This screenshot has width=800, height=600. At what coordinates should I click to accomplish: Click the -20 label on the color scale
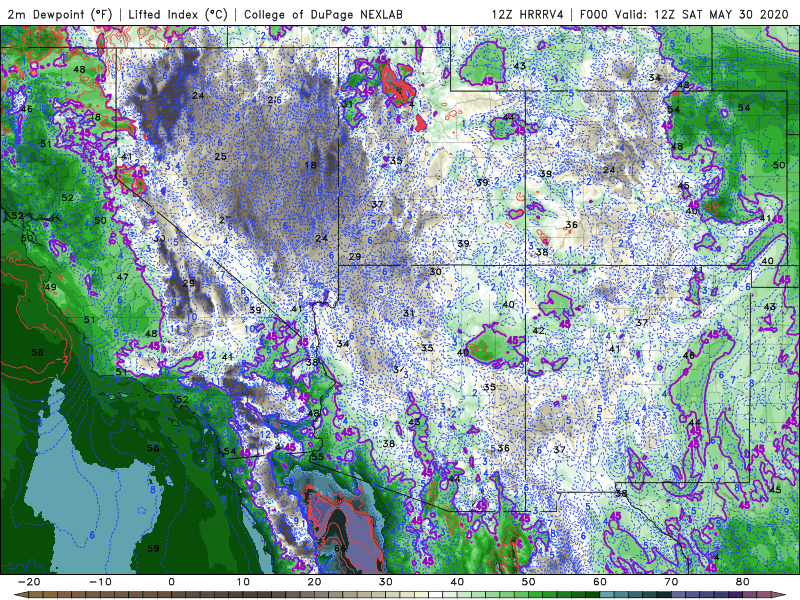tap(28, 582)
